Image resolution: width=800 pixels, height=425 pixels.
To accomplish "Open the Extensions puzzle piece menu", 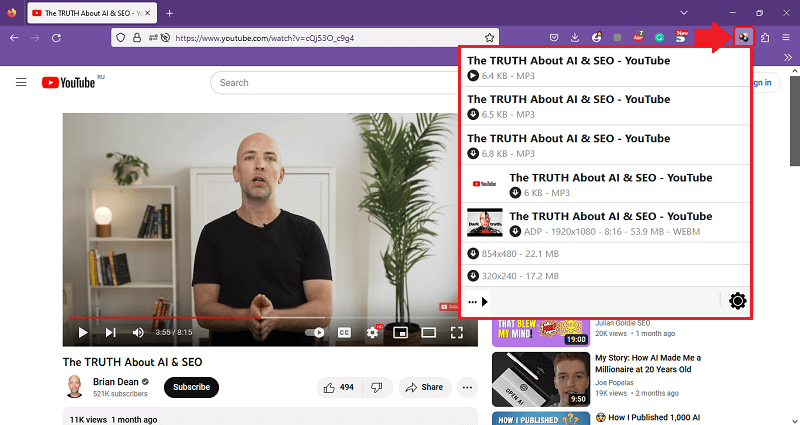I will [765, 37].
